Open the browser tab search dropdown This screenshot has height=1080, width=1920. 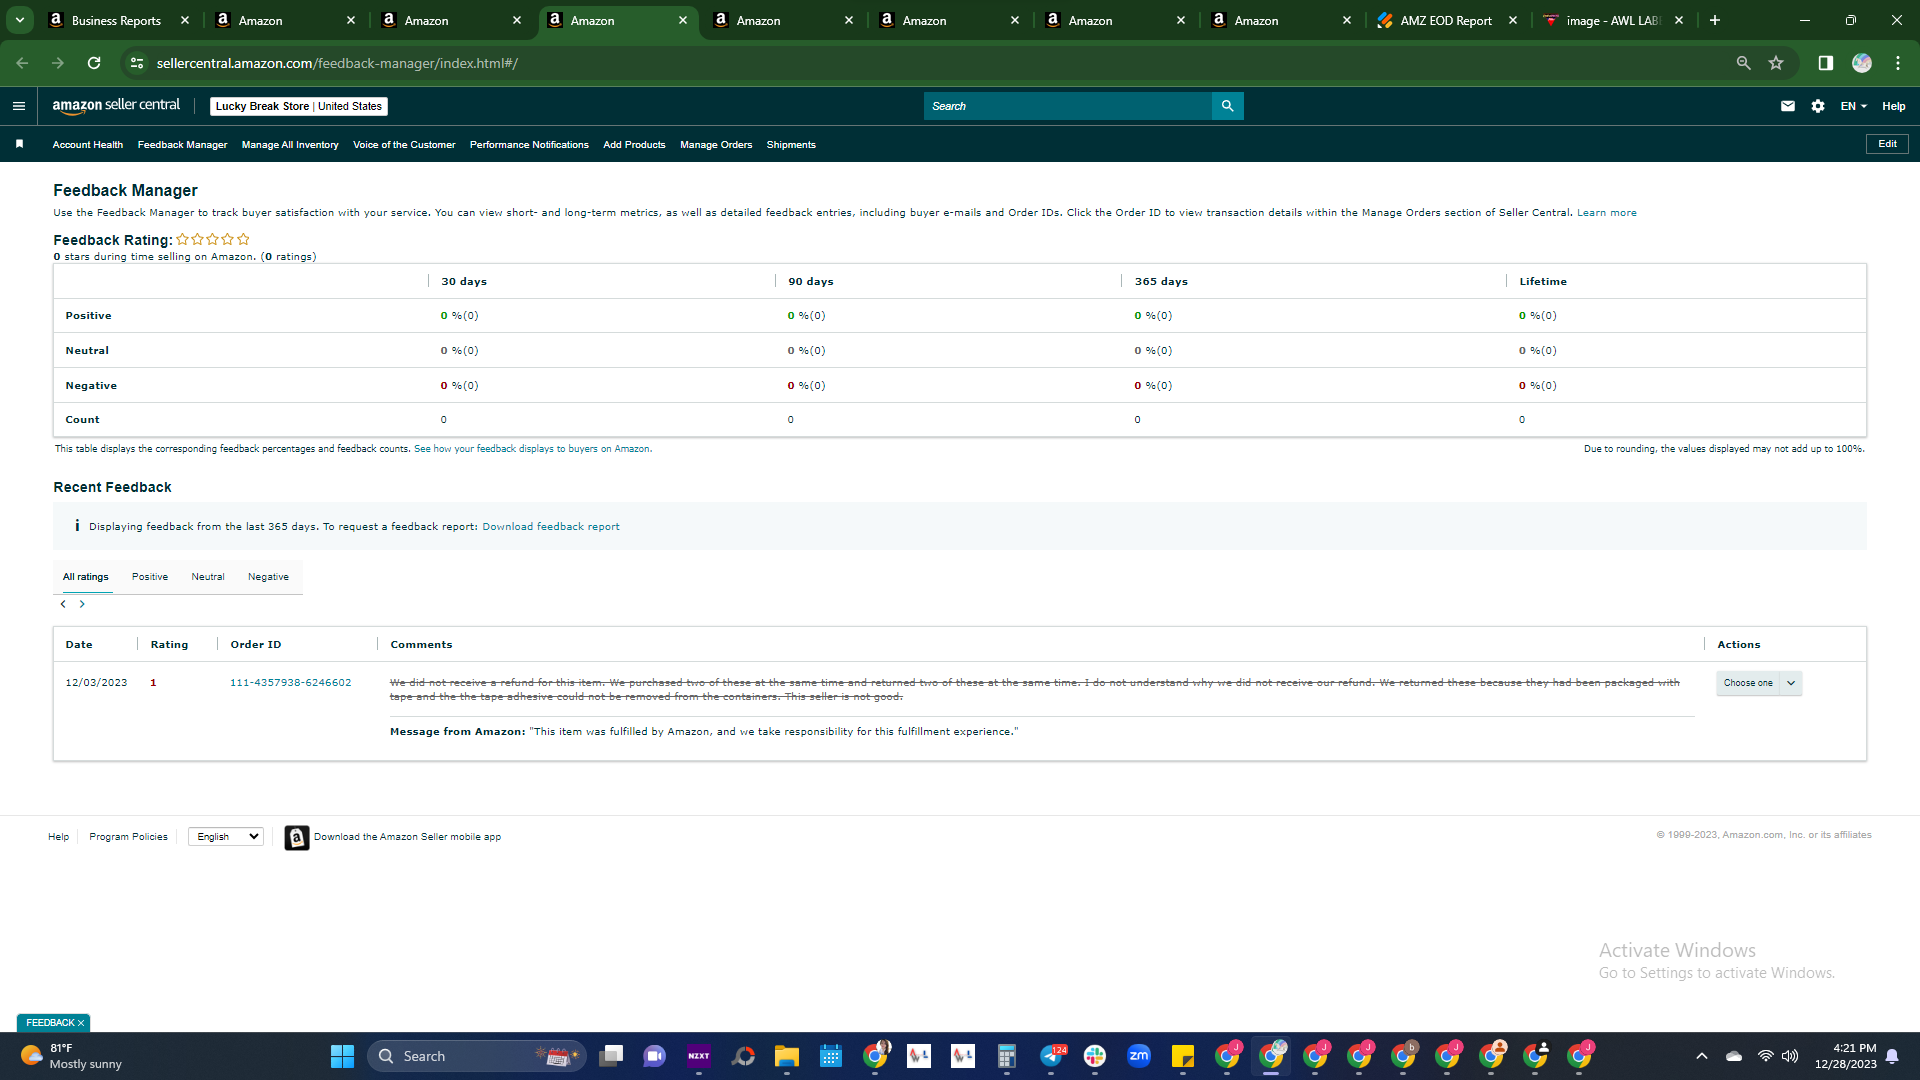point(19,20)
